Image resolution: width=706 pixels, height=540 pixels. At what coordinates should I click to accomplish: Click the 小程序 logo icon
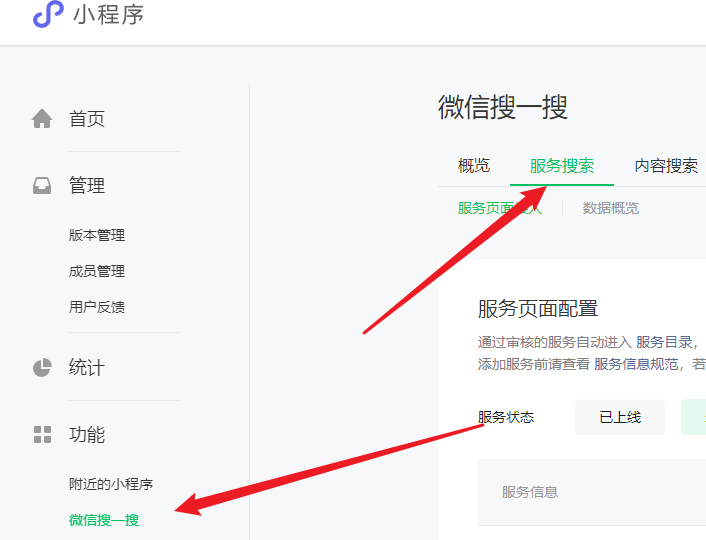48,14
